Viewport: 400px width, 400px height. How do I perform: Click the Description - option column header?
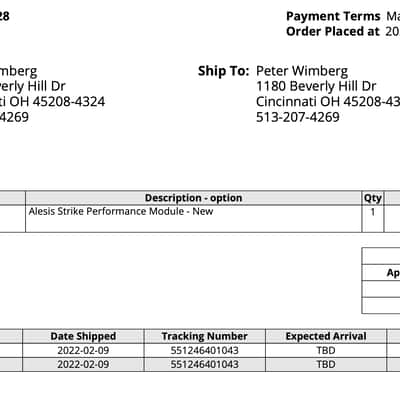[193, 198]
